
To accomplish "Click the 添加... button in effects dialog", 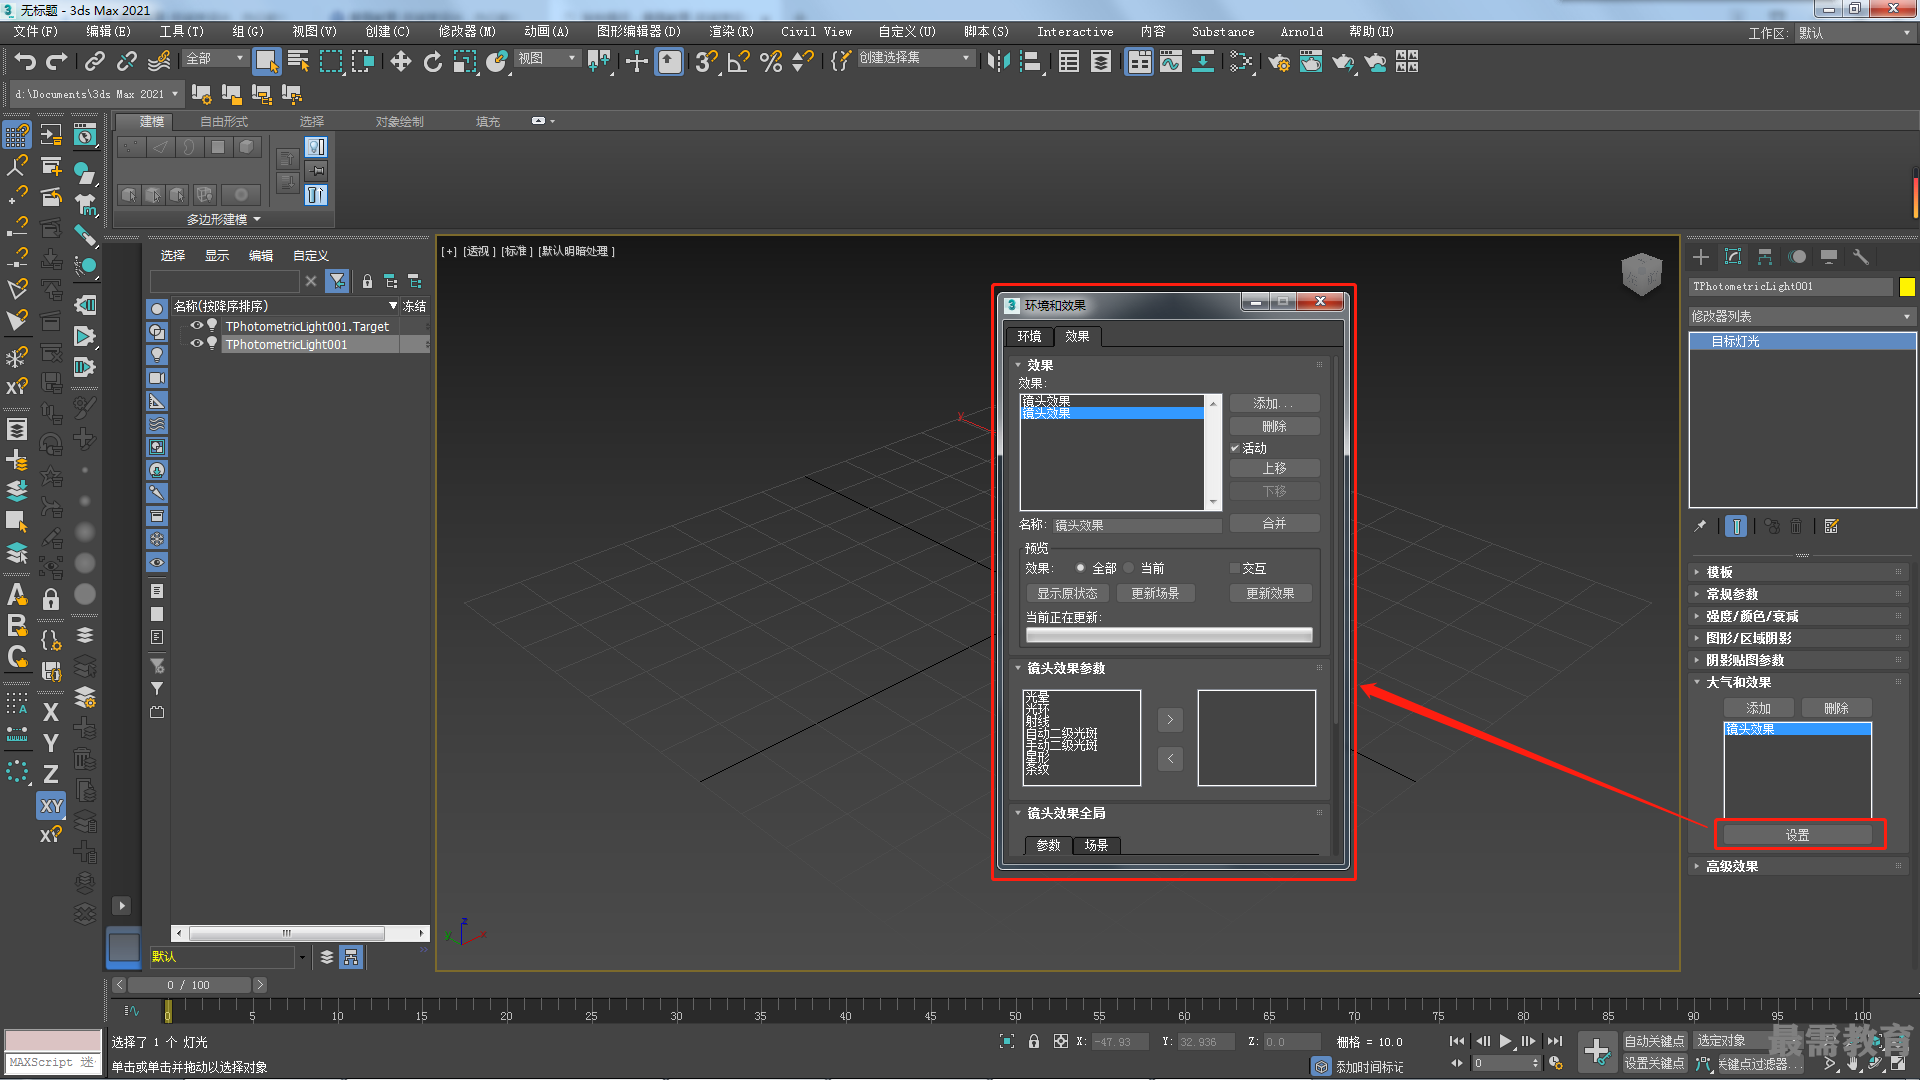I will 1274,403.
